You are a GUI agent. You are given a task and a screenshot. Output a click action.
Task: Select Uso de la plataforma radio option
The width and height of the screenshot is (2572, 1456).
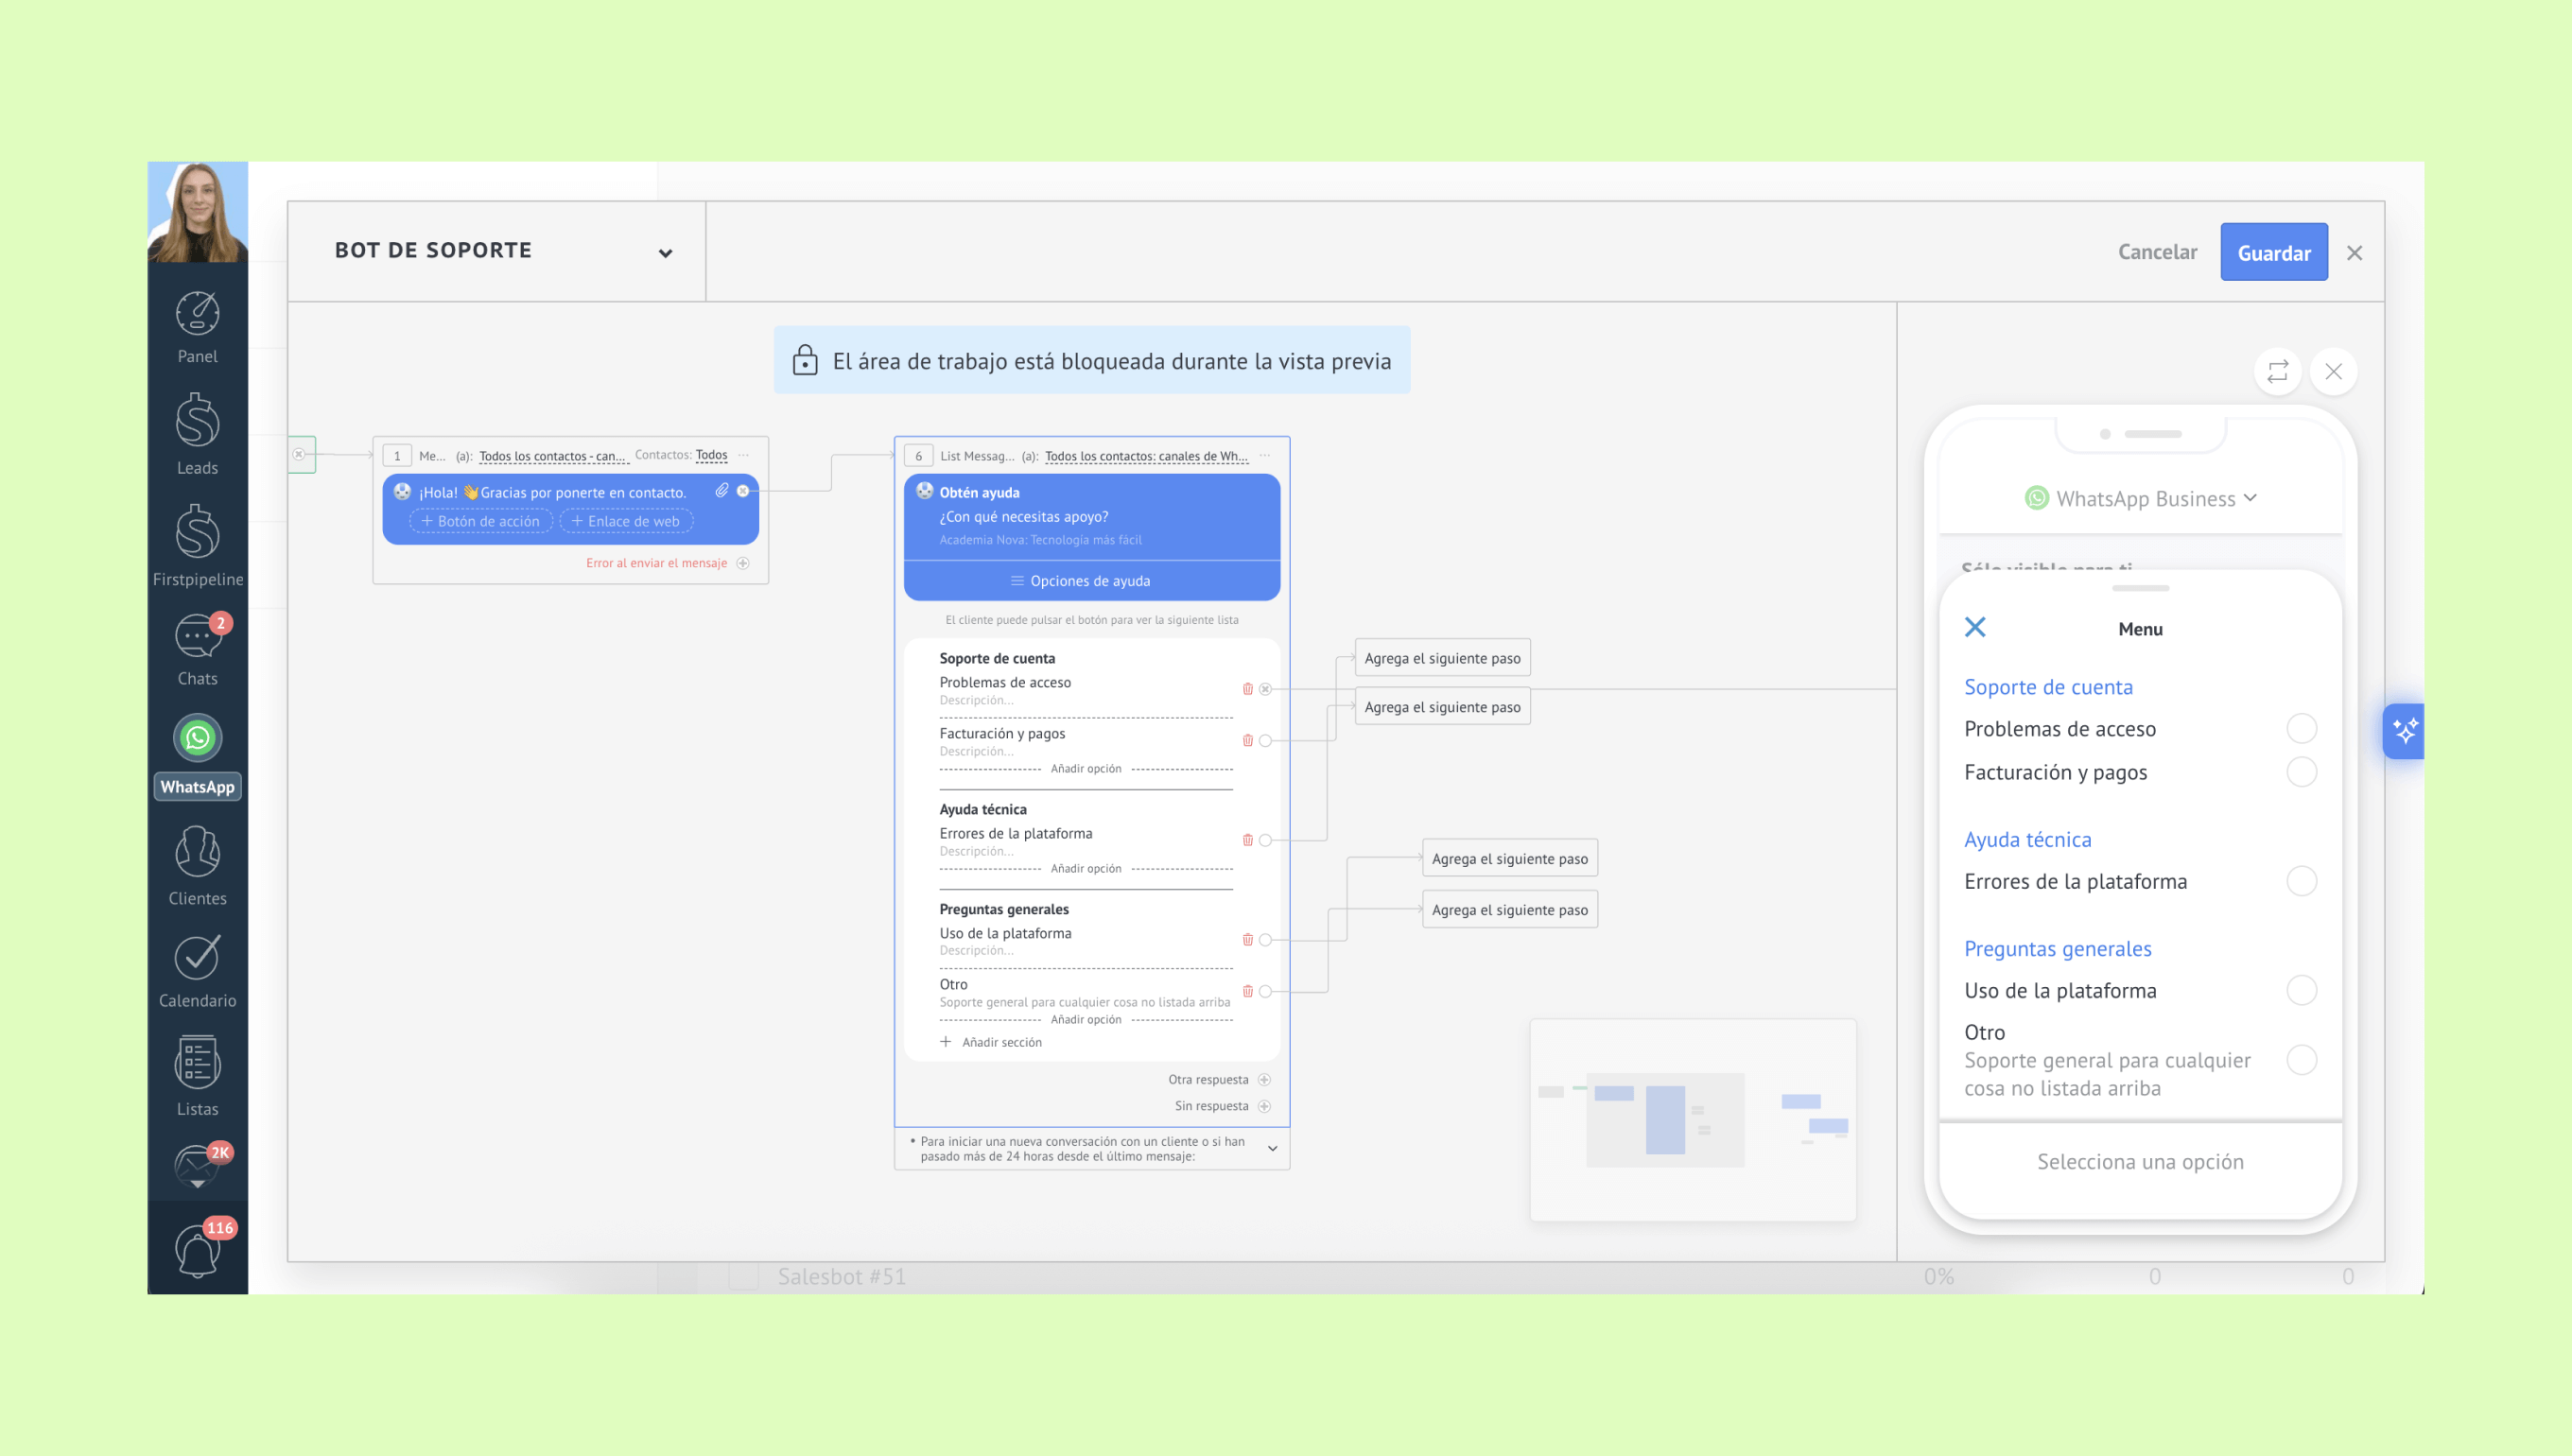click(x=2301, y=990)
